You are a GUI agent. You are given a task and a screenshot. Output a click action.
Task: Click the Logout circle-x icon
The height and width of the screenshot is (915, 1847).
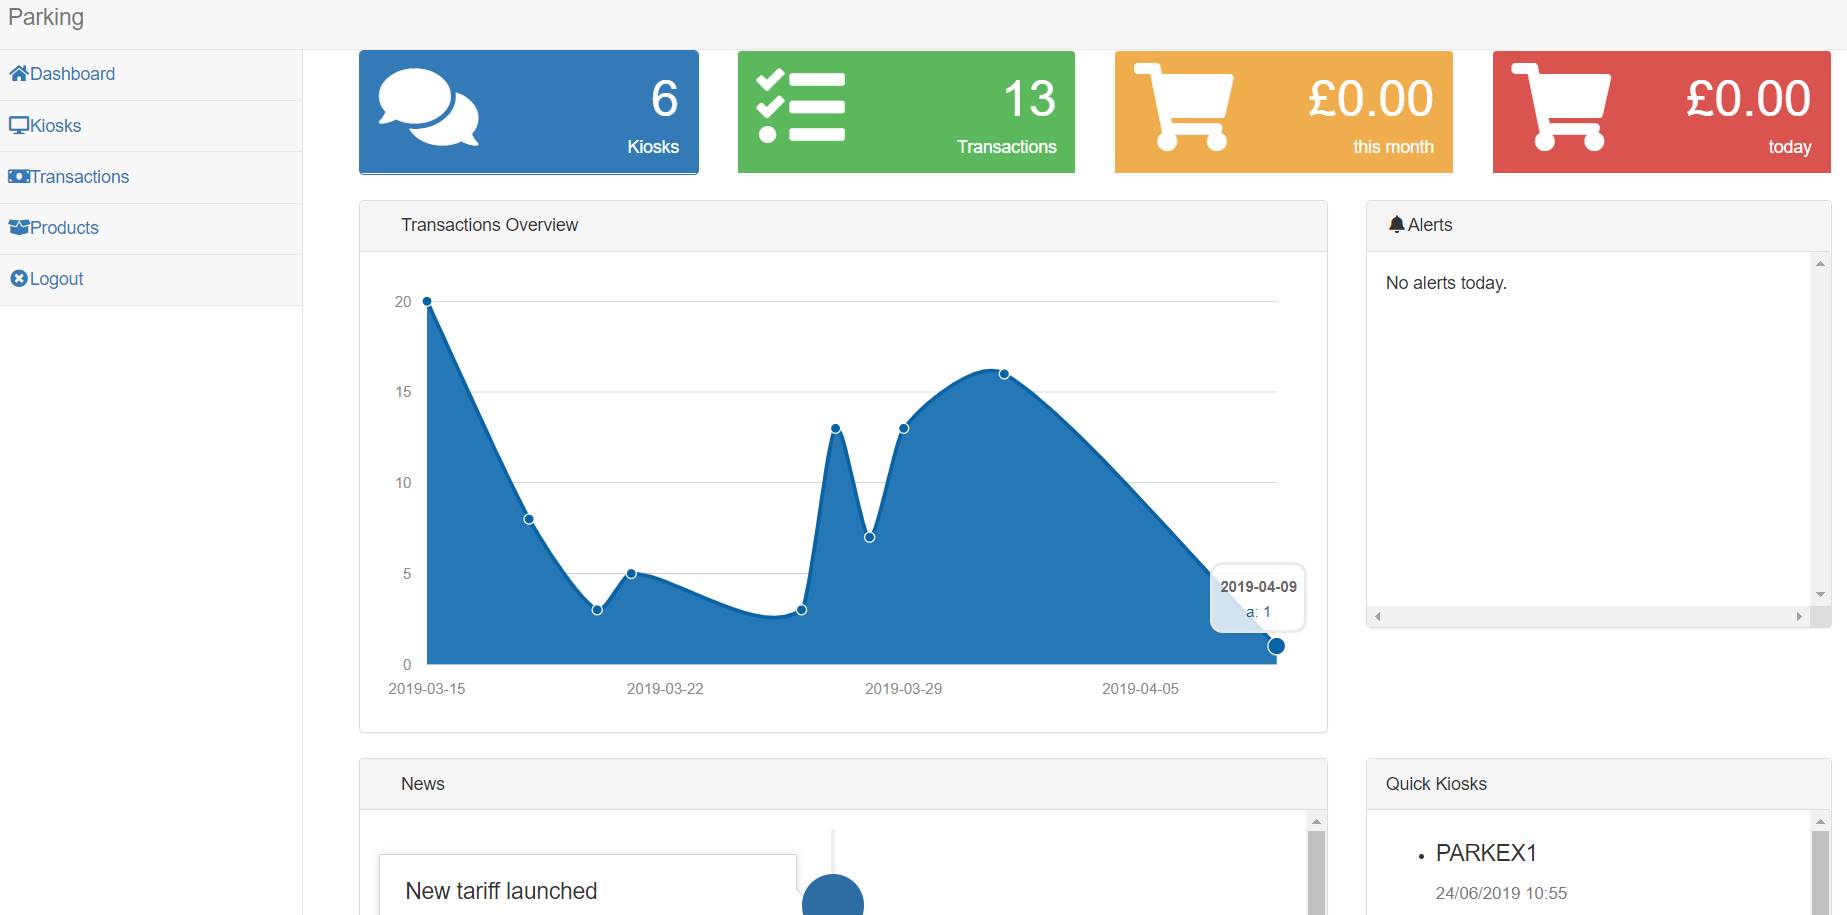coord(19,278)
